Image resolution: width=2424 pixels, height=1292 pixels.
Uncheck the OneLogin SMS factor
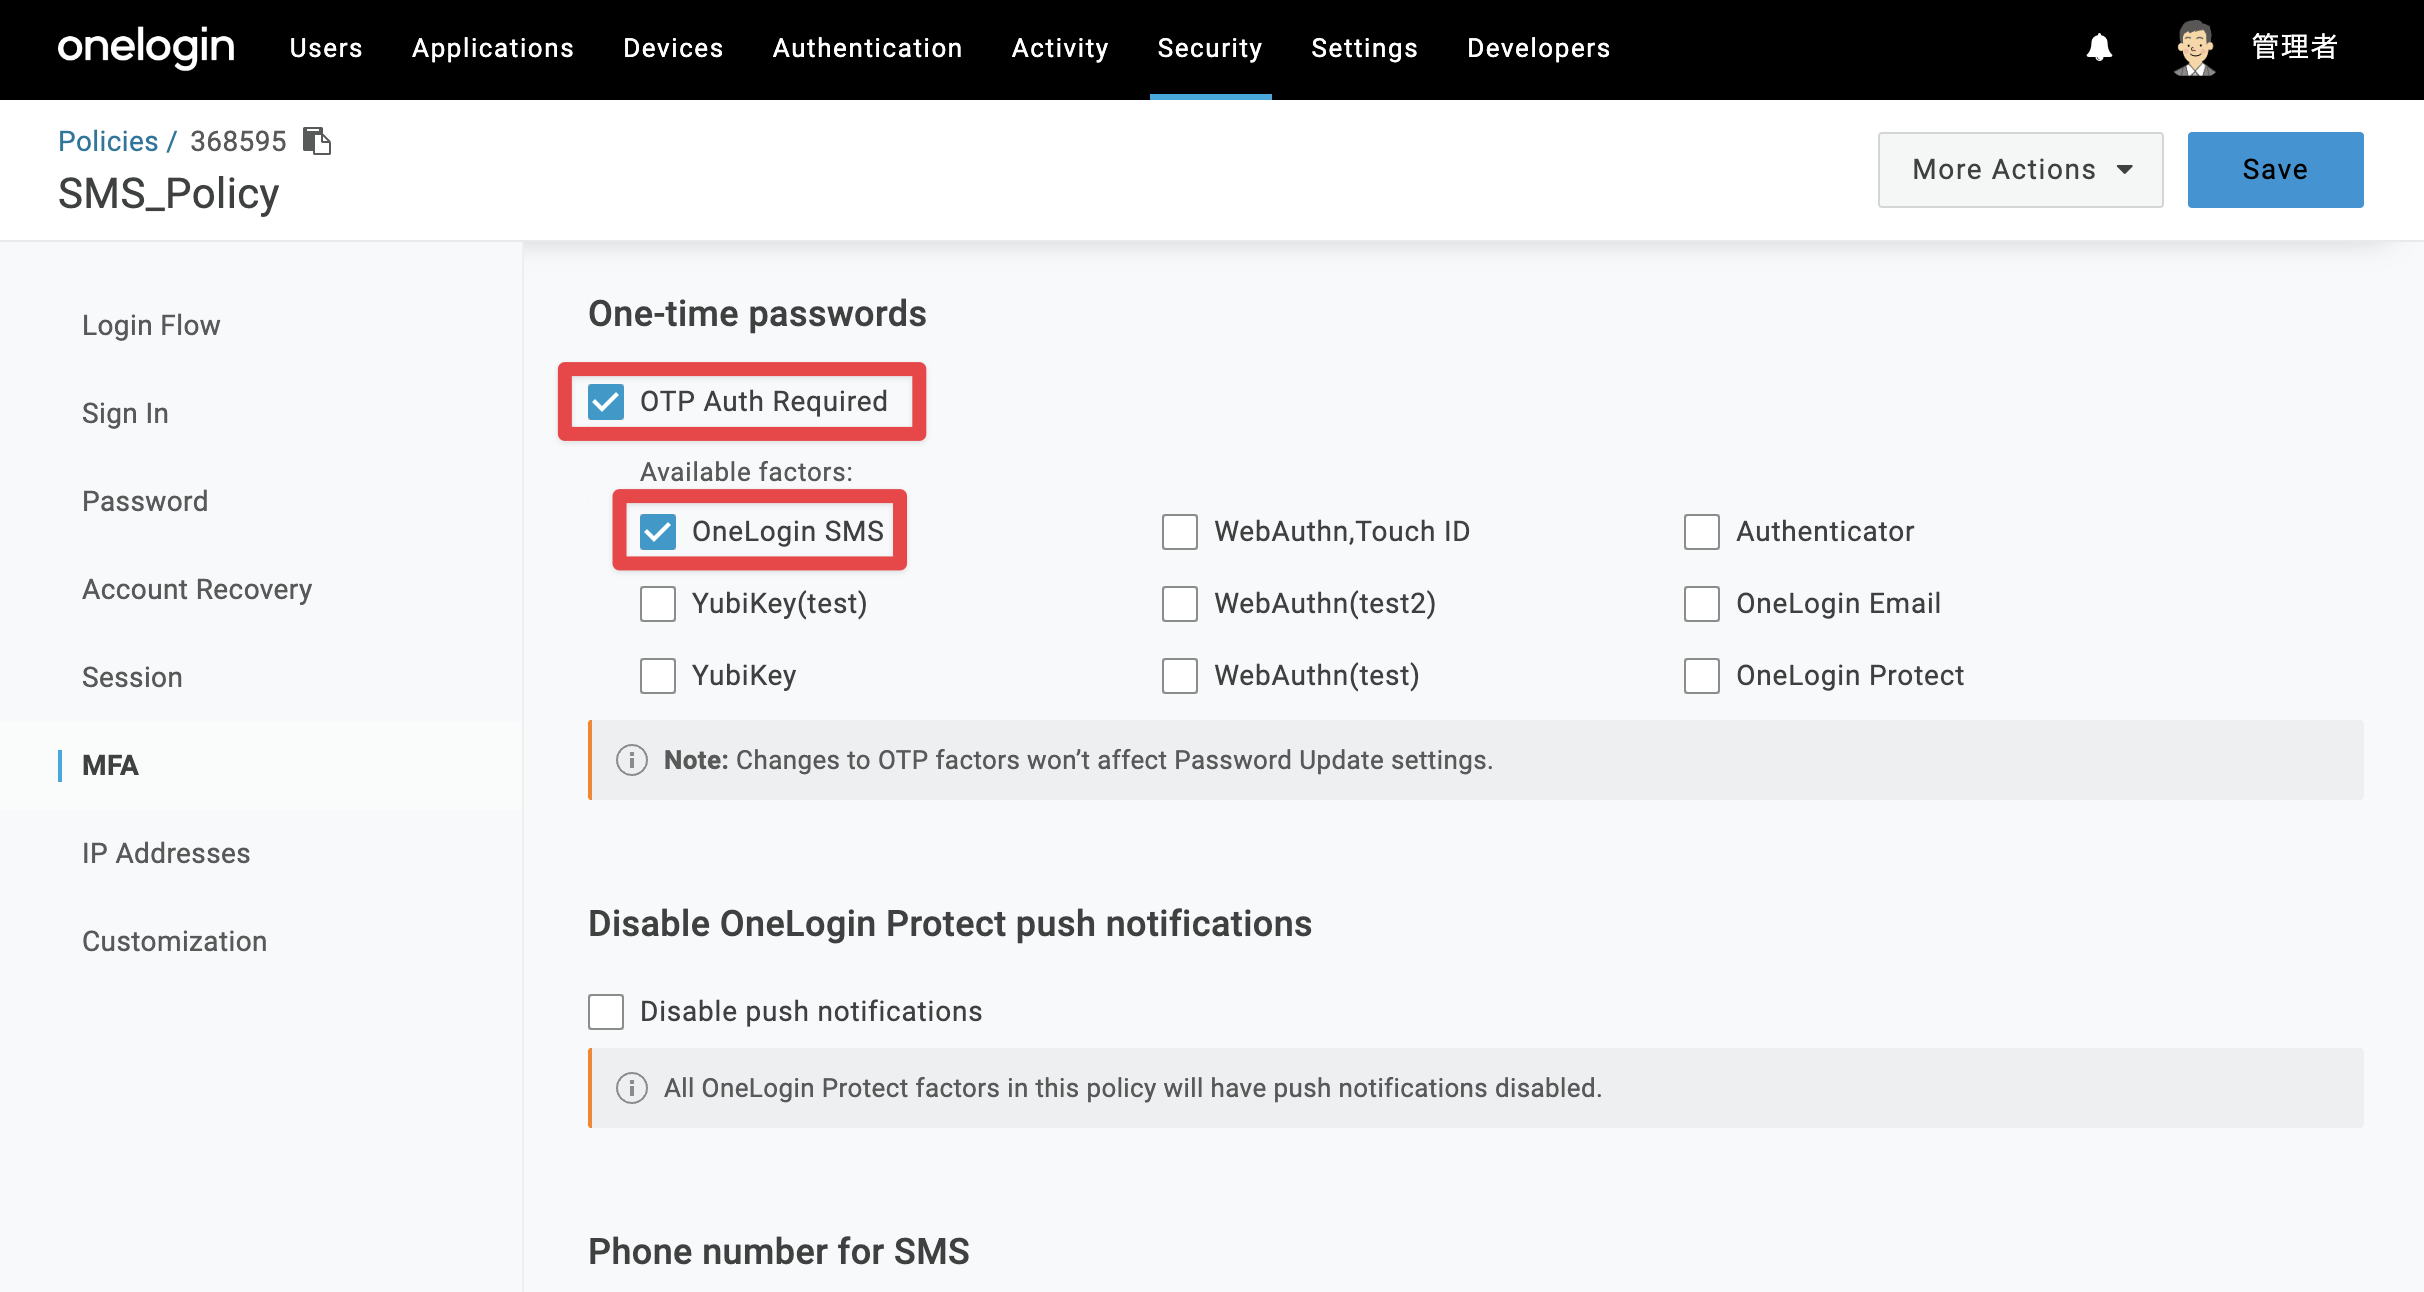pyautogui.click(x=658, y=531)
